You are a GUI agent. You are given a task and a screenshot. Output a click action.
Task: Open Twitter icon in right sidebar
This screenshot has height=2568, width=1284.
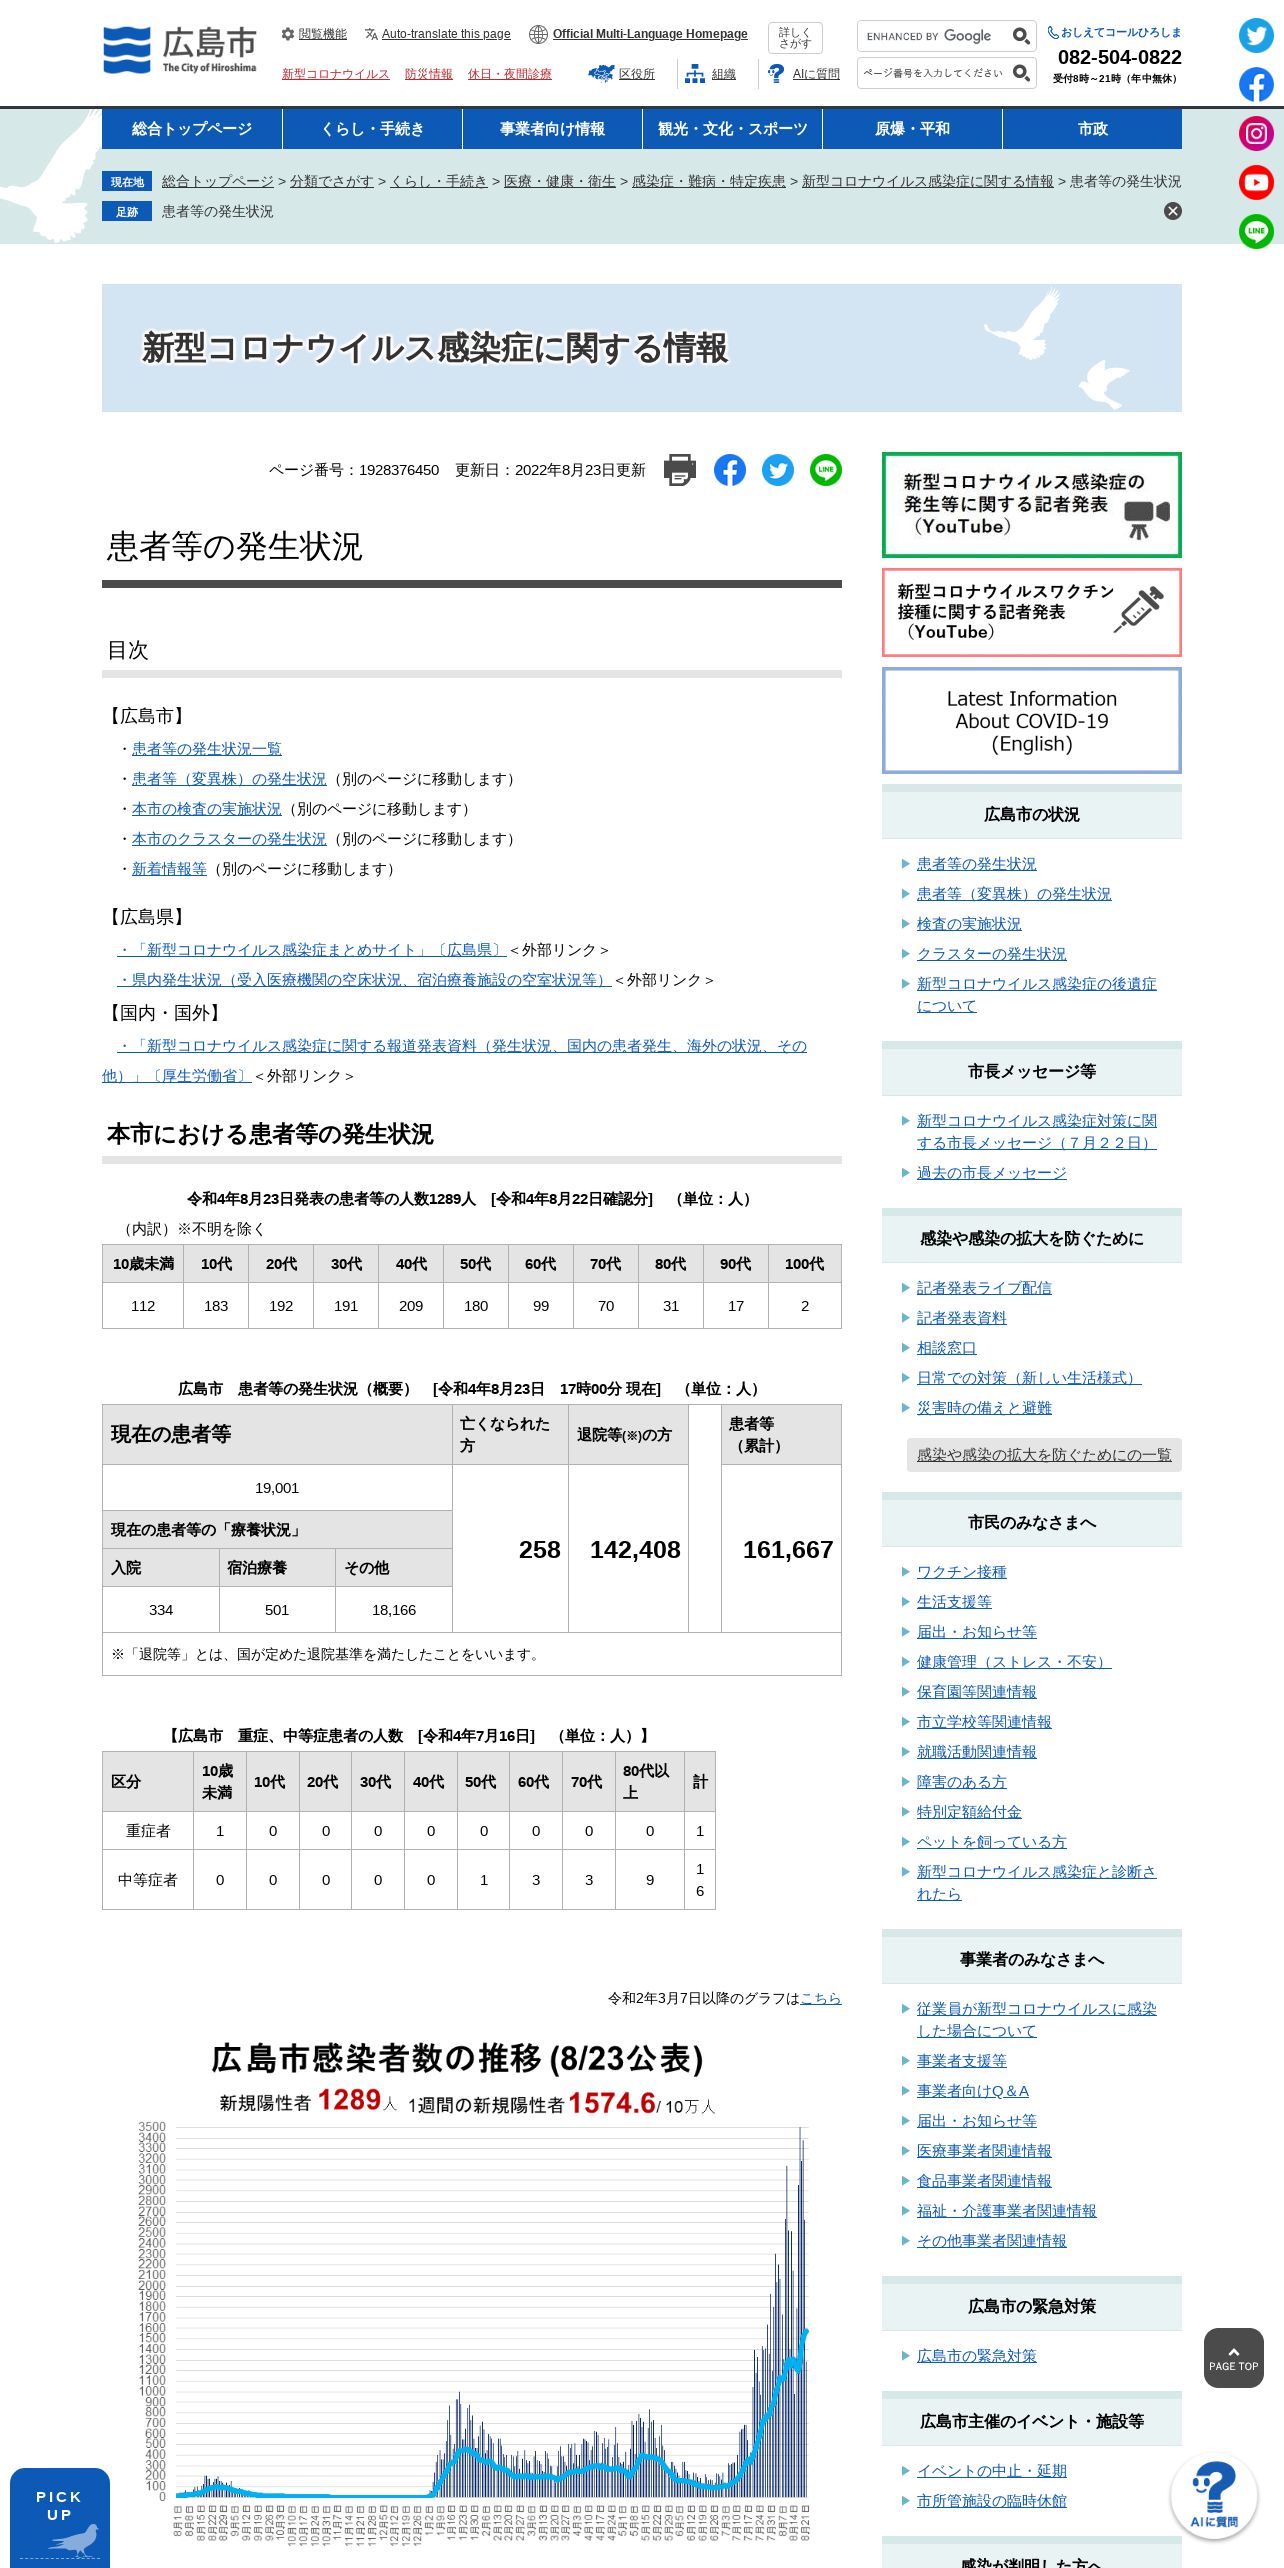1256,36
